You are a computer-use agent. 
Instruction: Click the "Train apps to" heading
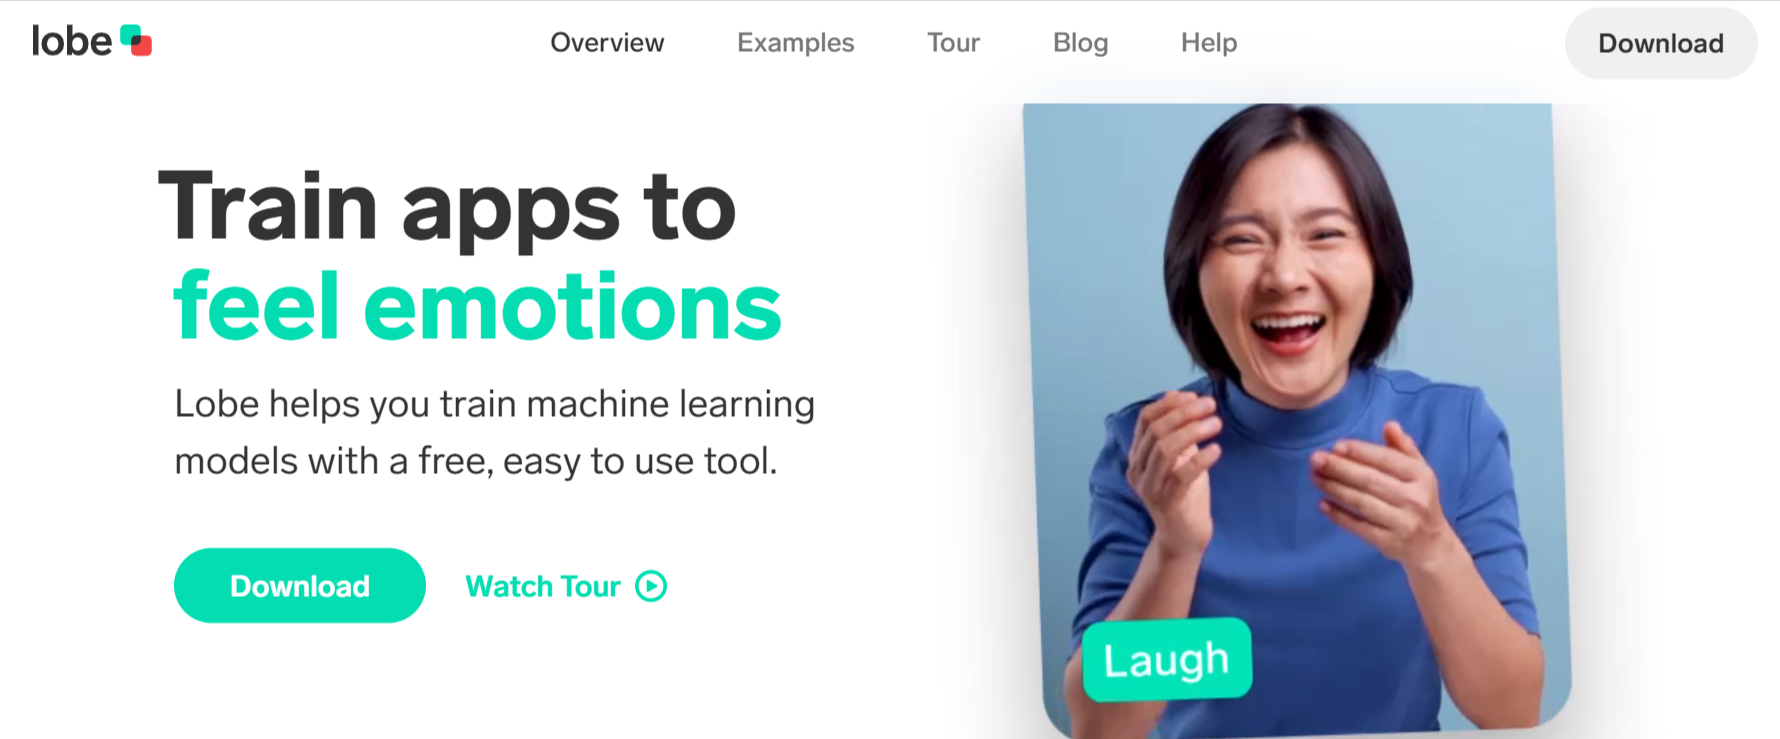tap(447, 207)
